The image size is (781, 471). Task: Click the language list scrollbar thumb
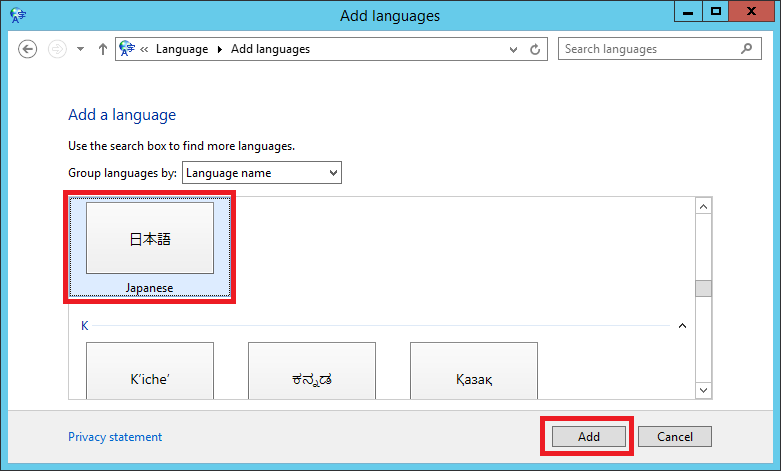[703, 288]
